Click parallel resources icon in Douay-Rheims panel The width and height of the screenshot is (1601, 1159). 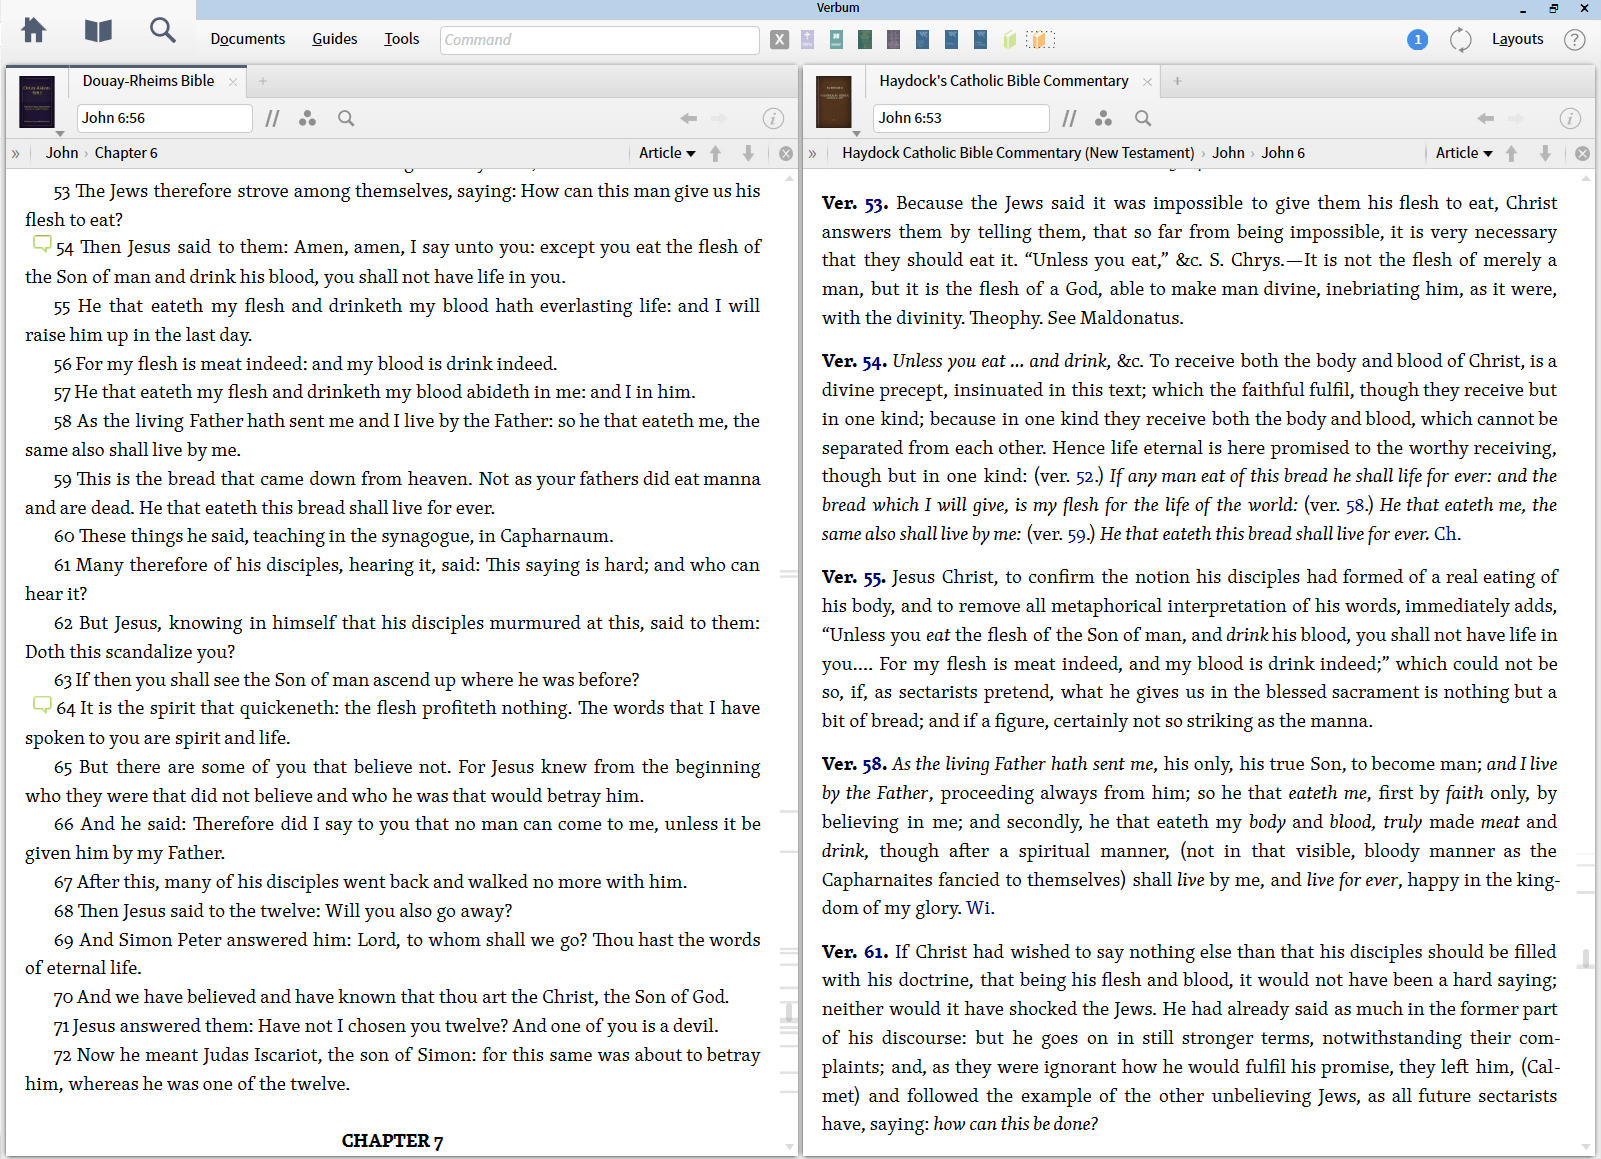(x=272, y=119)
